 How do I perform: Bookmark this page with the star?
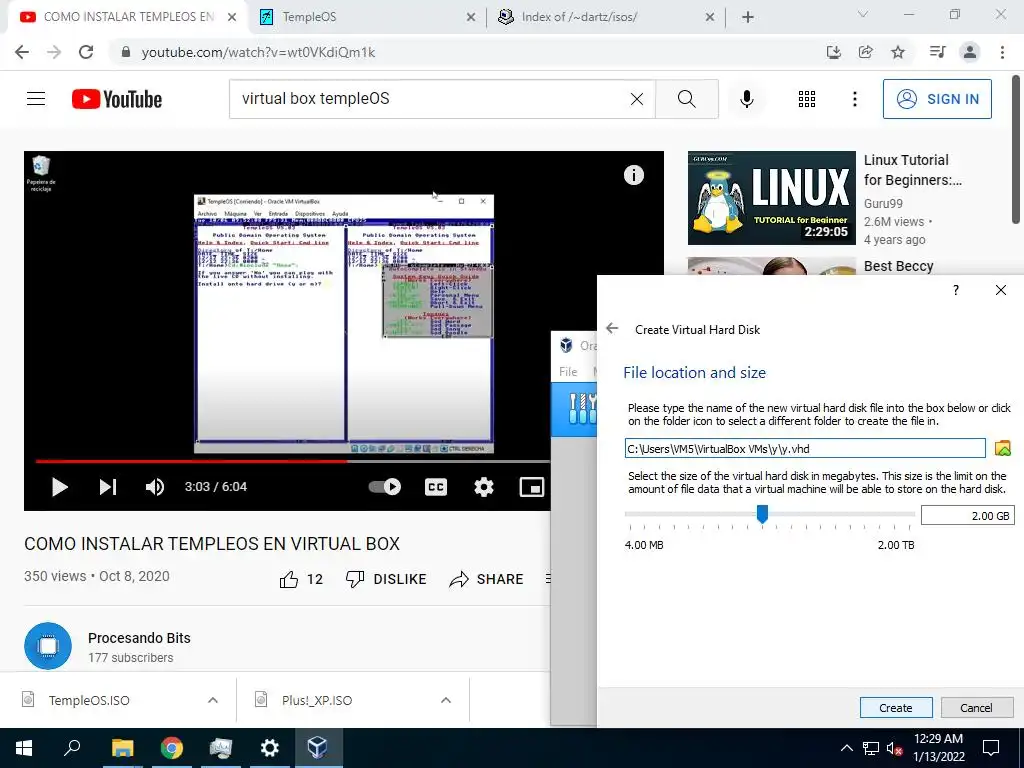pos(898,52)
